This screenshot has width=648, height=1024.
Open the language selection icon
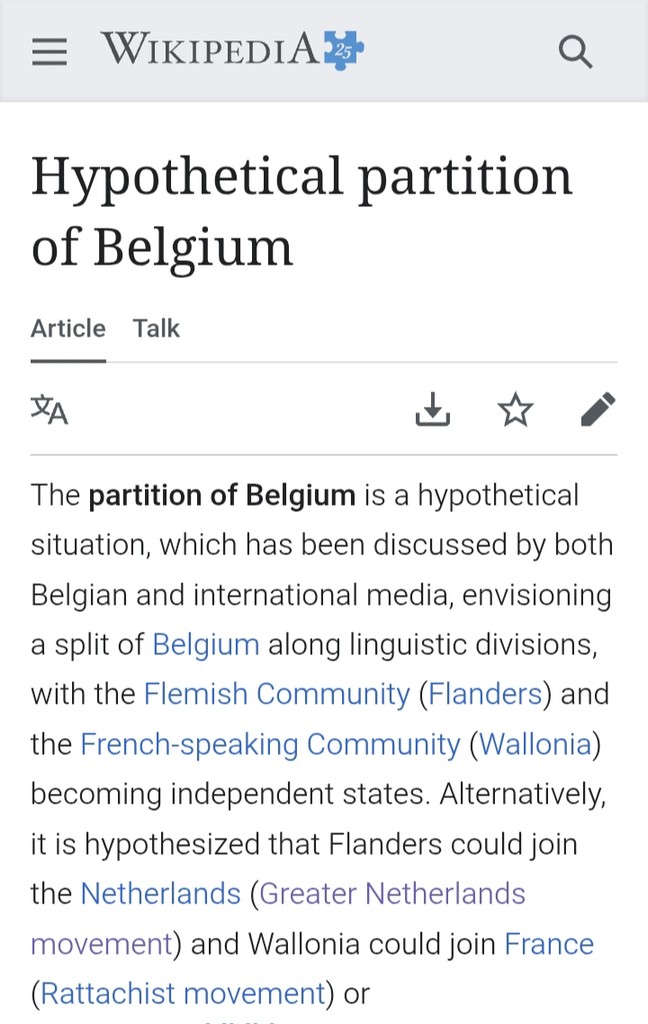pos(49,410)
